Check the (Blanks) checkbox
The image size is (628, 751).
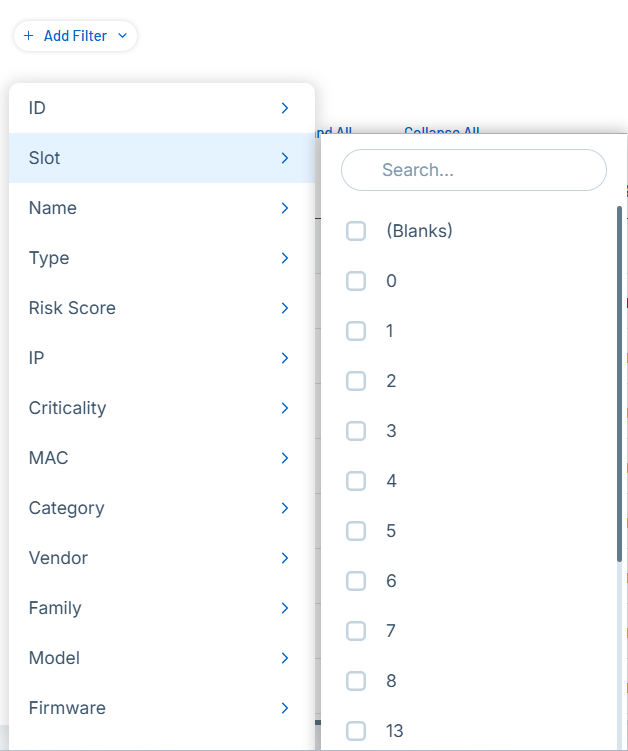356,231
